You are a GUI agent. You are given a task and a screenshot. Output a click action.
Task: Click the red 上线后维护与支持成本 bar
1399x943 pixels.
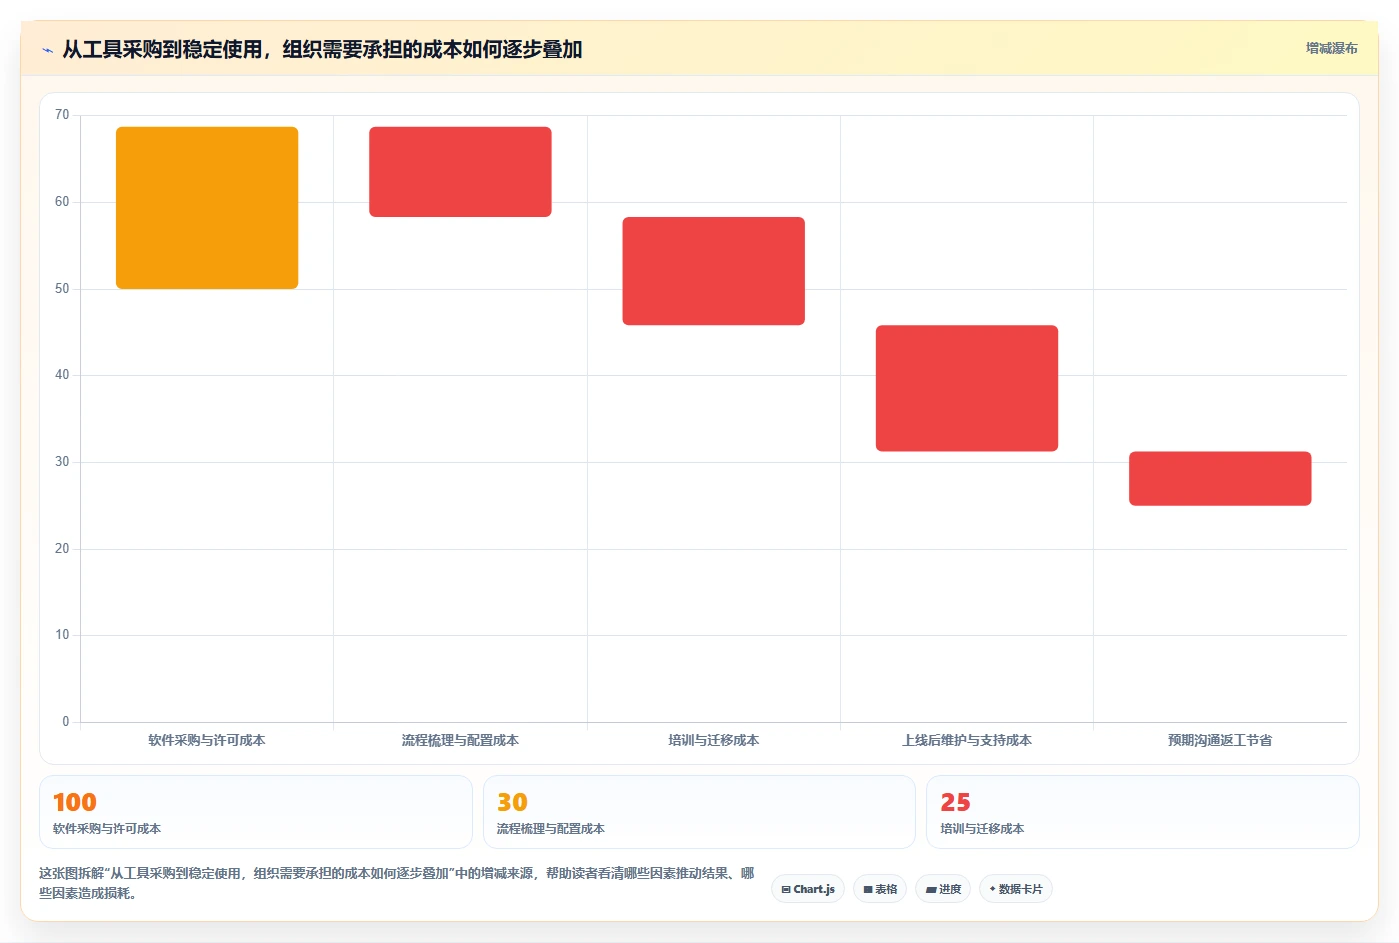coord(967,388)
